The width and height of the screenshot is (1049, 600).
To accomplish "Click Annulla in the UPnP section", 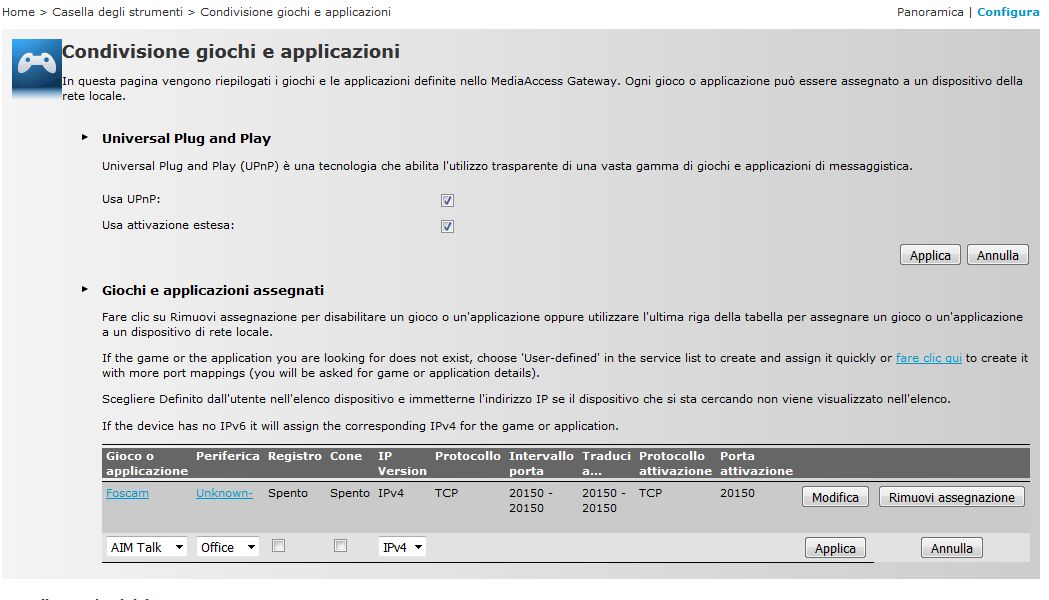I will pos(997,256).
